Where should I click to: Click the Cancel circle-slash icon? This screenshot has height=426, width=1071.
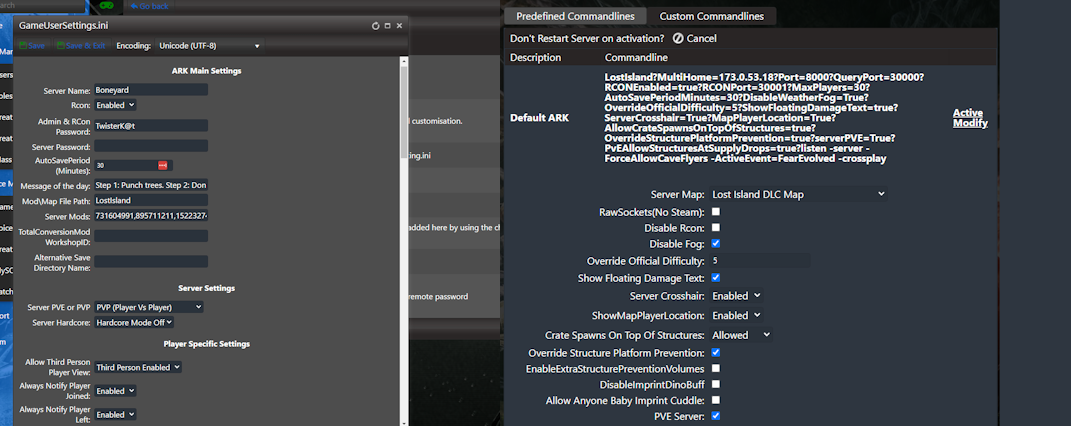pyautogui.click(x=678, y=38)
